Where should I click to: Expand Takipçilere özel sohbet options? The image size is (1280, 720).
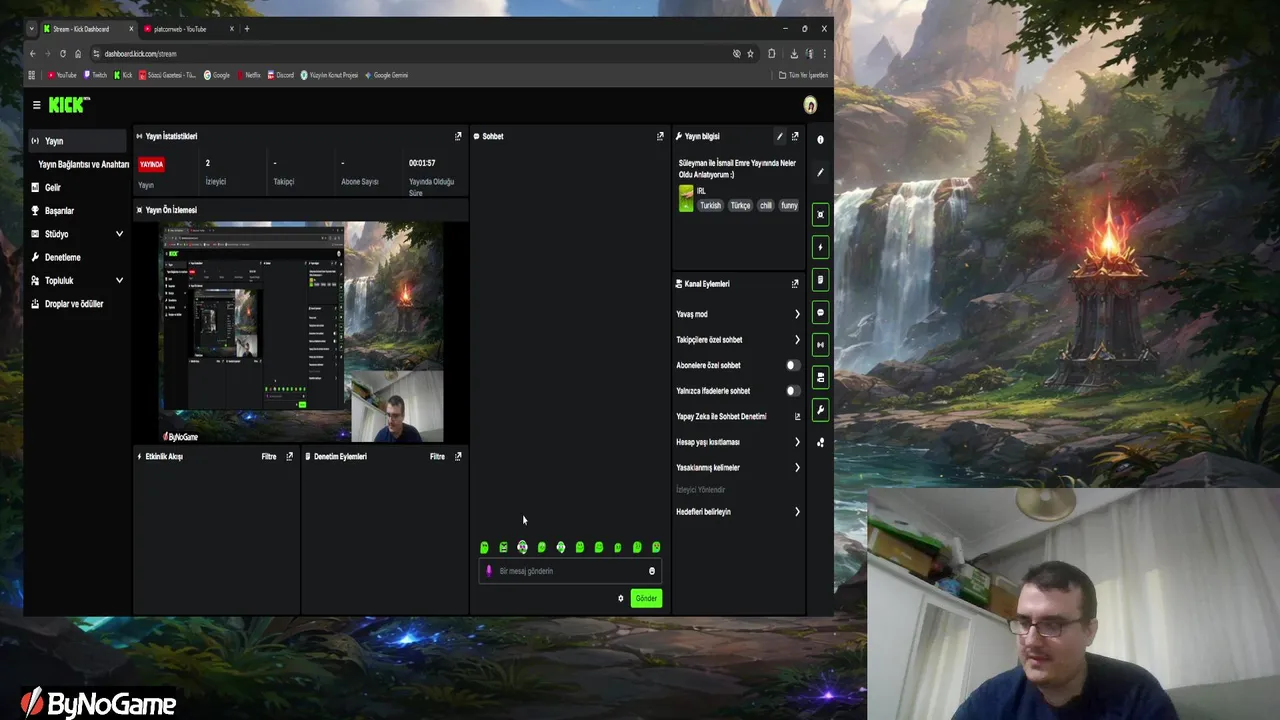point(797,340)
